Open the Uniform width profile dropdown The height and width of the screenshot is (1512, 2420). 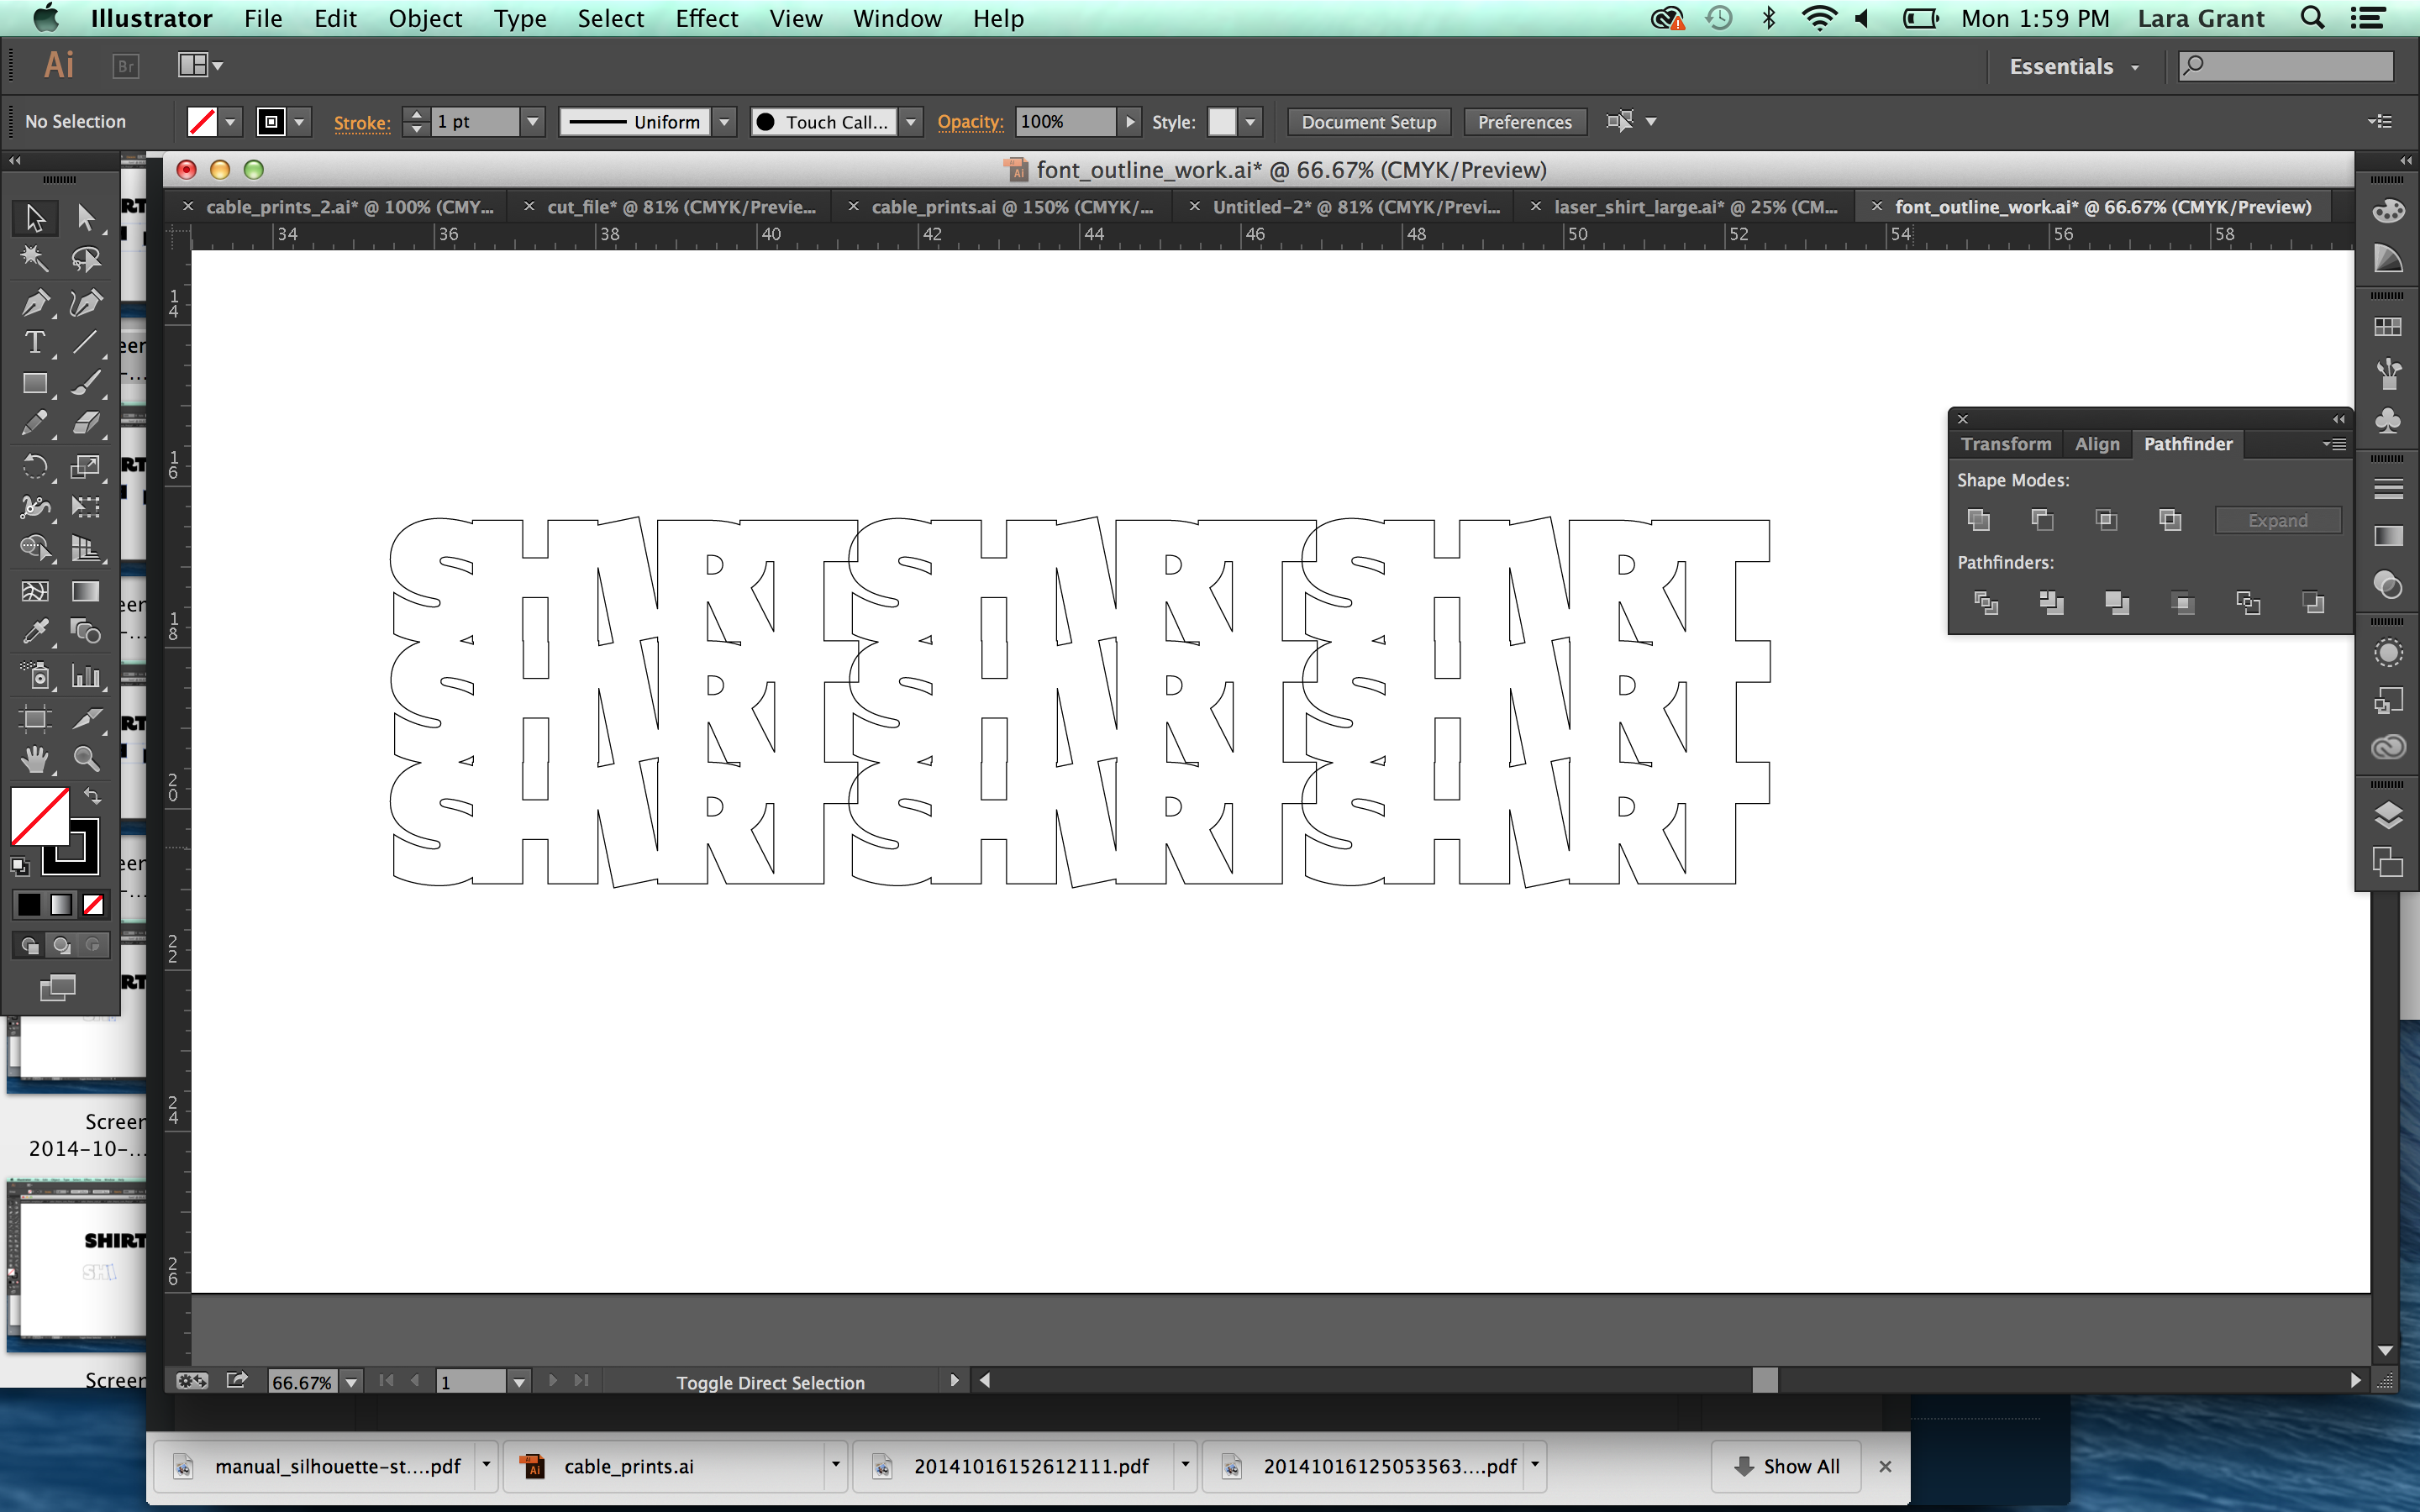click(x=725, y=122)
